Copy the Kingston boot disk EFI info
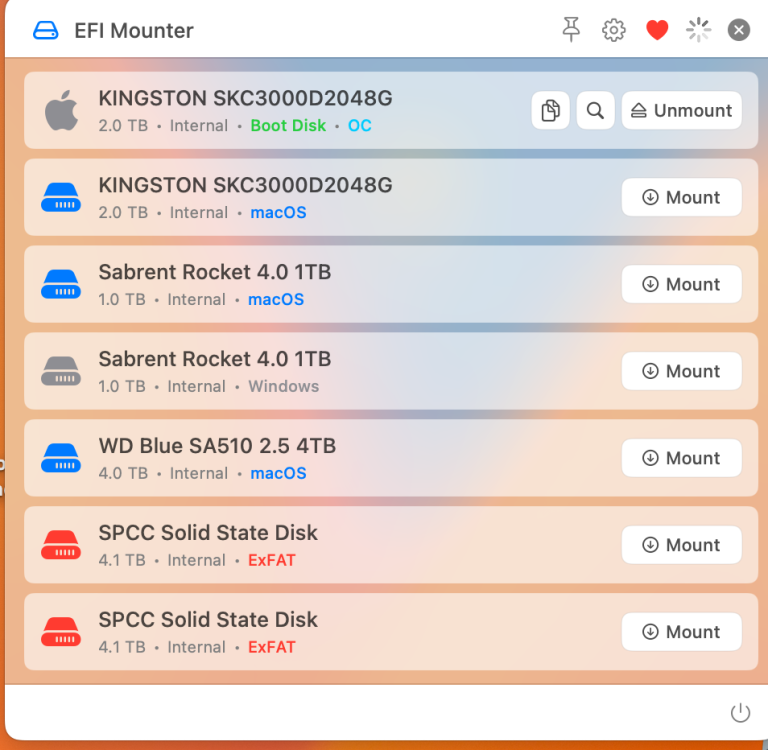This screenshot has width=768, height=750. click(x=551, y=110)
